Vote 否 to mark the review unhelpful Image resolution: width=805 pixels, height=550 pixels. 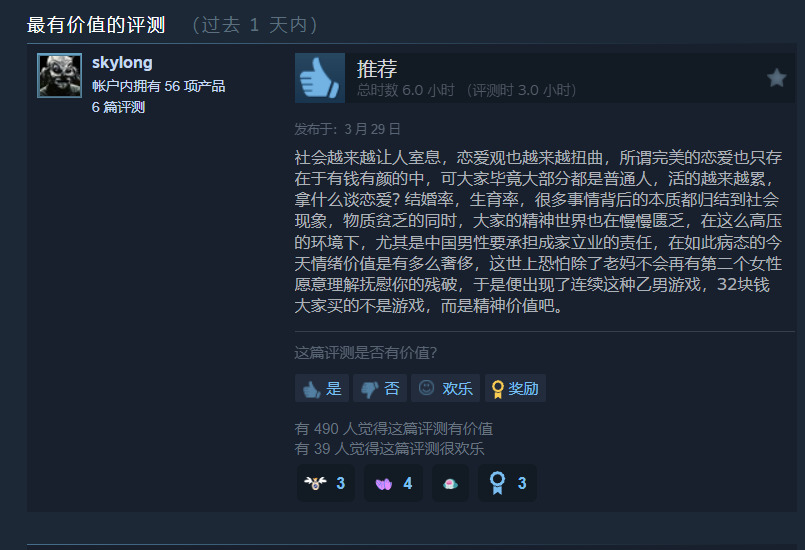pyautogui.click(x=380, y=388)
